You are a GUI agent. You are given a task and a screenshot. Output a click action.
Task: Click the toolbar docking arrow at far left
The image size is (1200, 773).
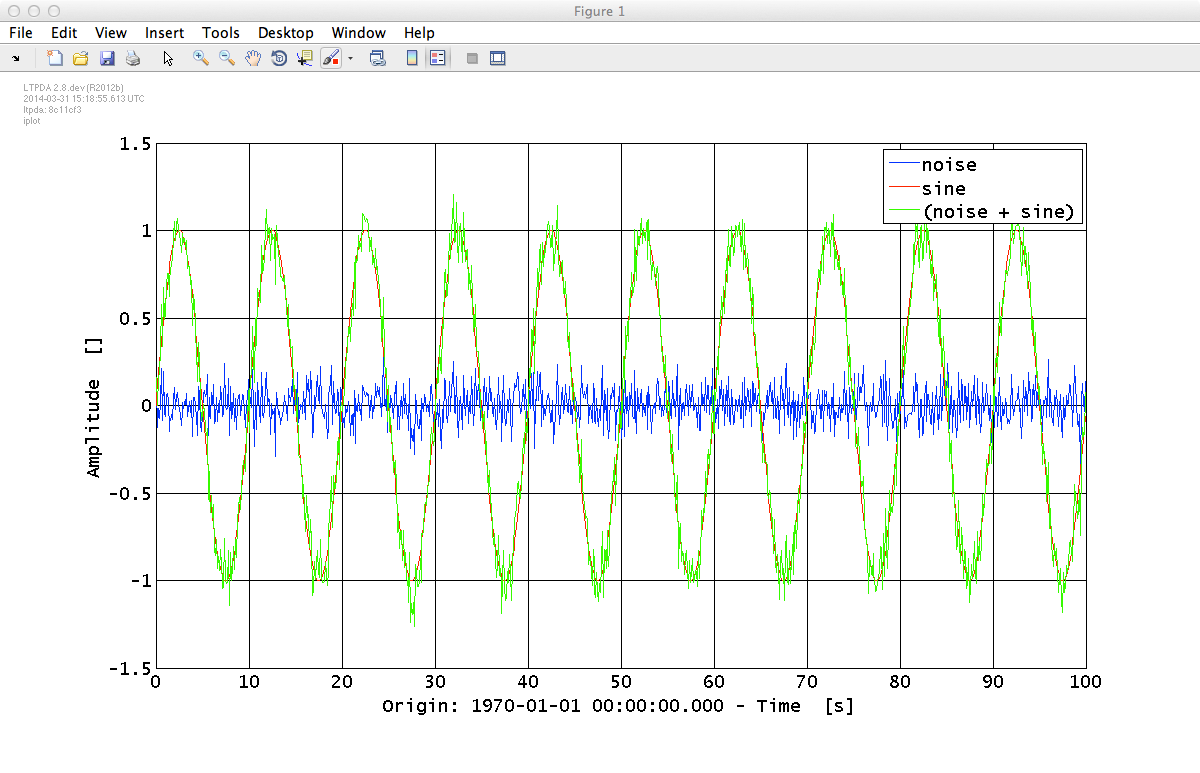[x=16, y=58]
